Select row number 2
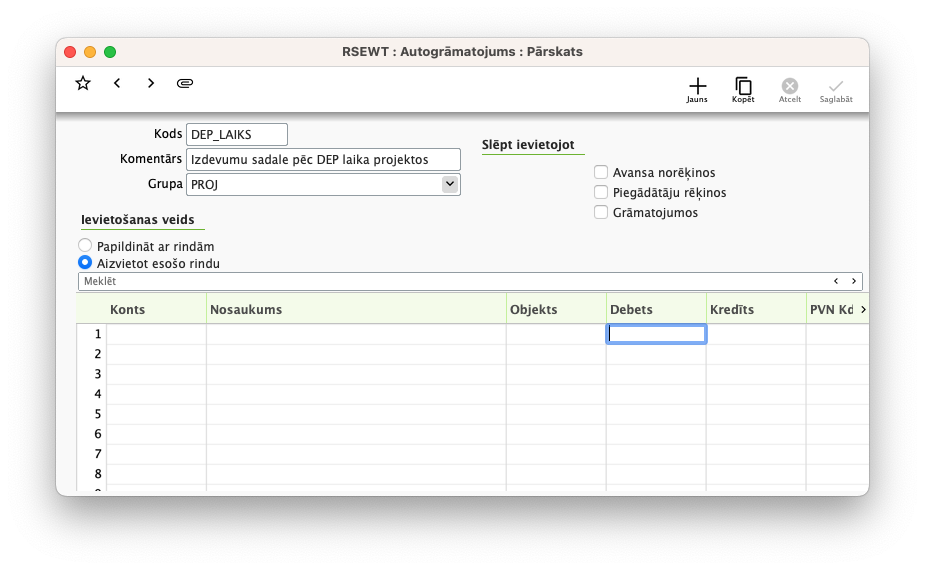The image size is (925, 570). [92, 354]
